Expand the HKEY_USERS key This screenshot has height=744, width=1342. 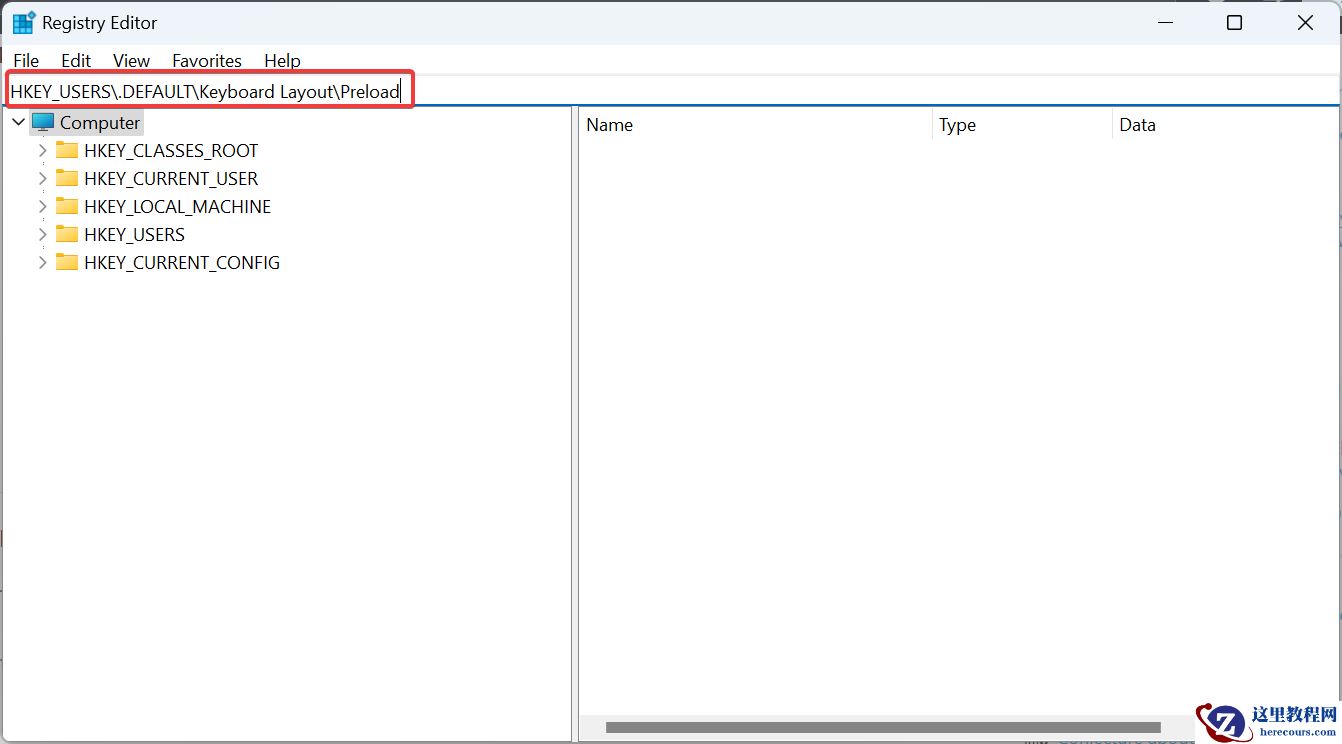pos(42,235)
